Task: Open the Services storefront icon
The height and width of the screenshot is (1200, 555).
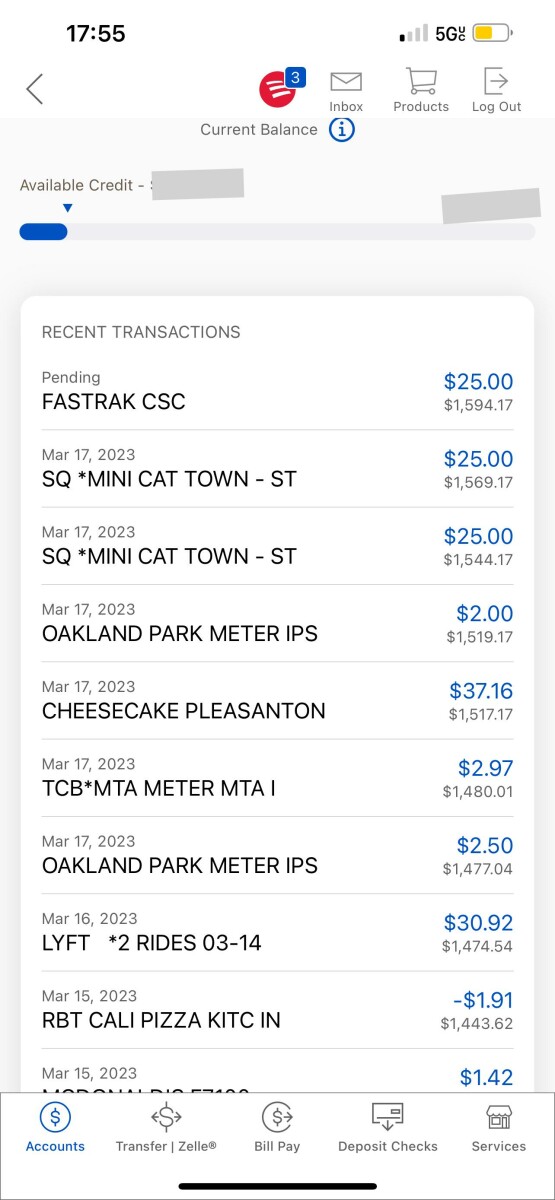Action: point(498,1116)
